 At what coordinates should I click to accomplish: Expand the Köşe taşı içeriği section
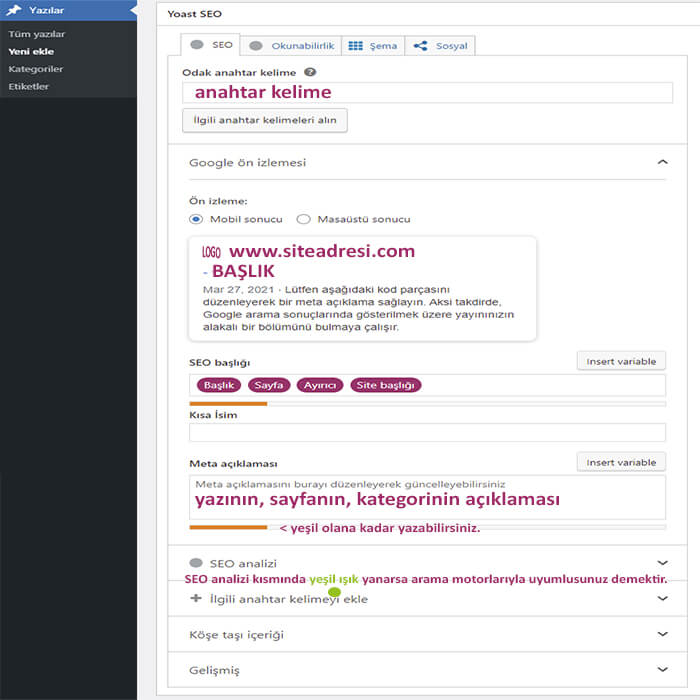point(662,634)
